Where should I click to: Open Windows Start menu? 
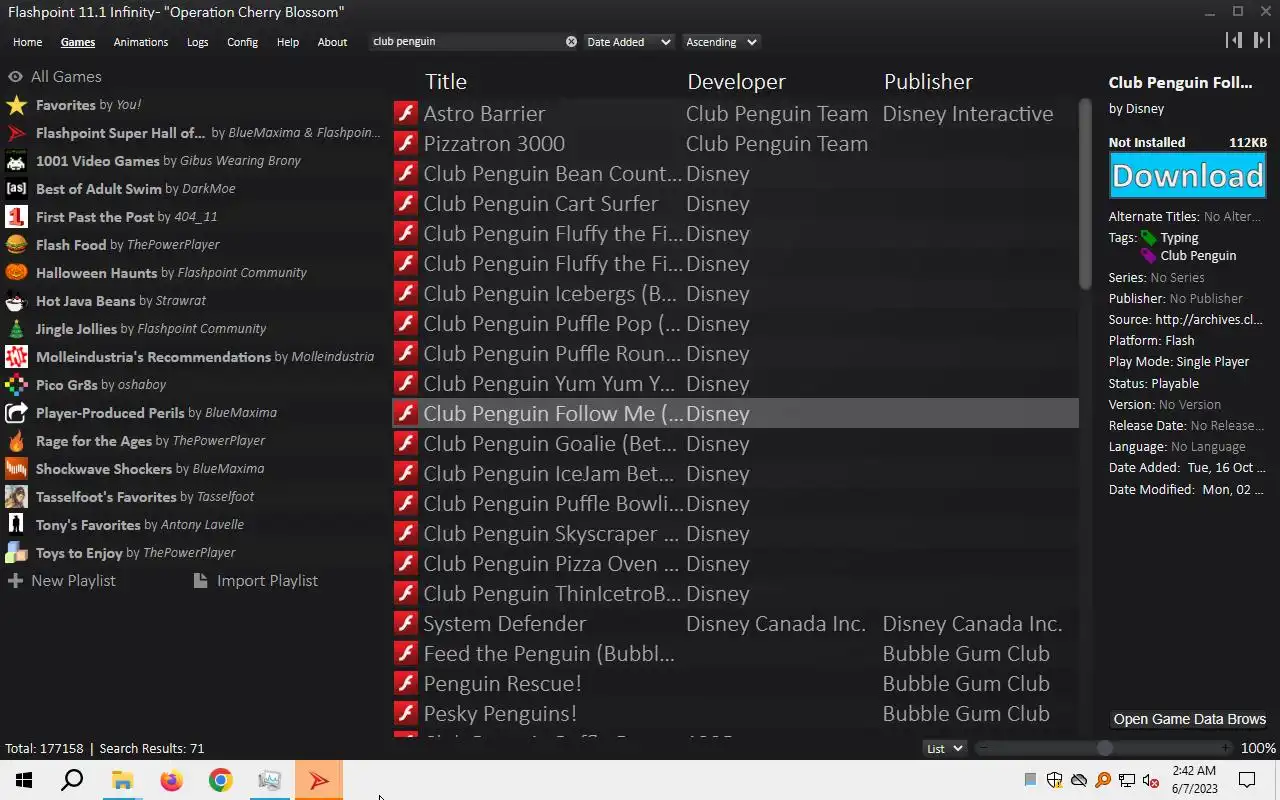click(x=24, y=780)
